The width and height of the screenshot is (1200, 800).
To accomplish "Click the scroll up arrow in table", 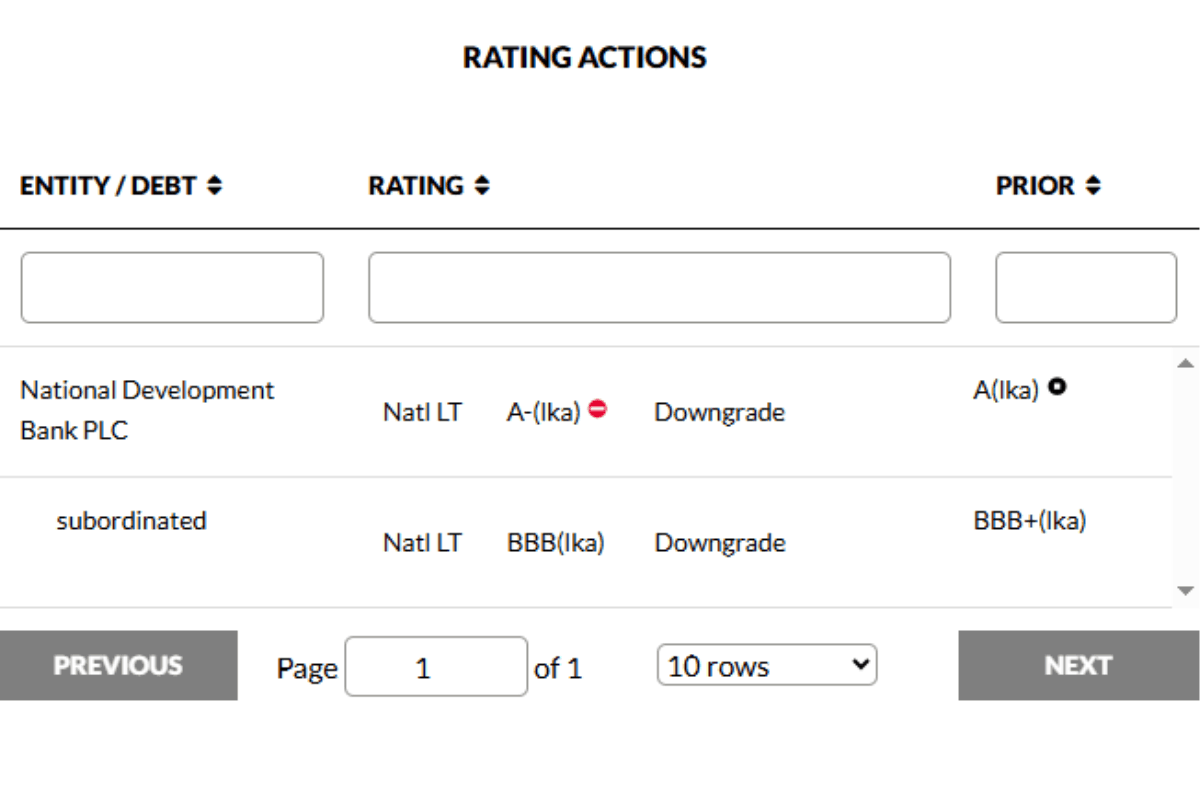I will tap(1186, 363).
